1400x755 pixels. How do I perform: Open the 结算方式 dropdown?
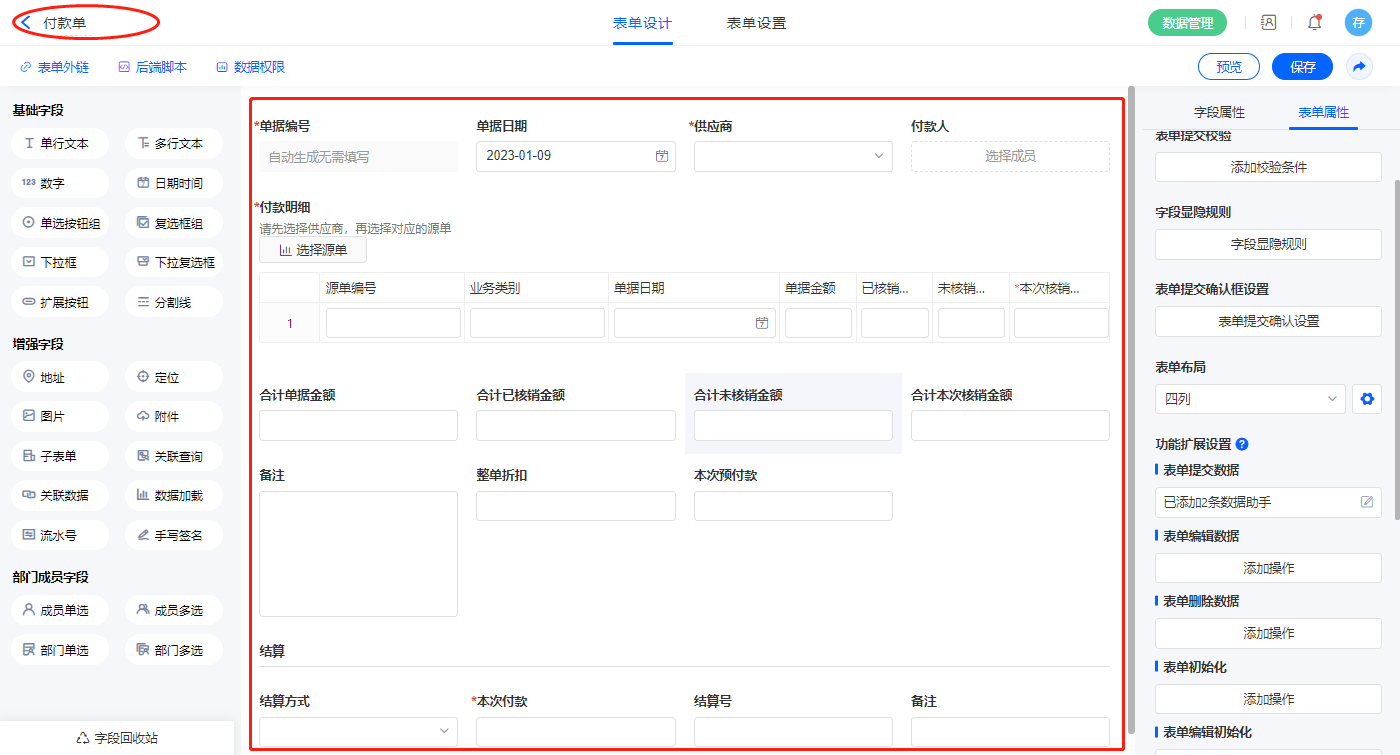tap(358, 731)
